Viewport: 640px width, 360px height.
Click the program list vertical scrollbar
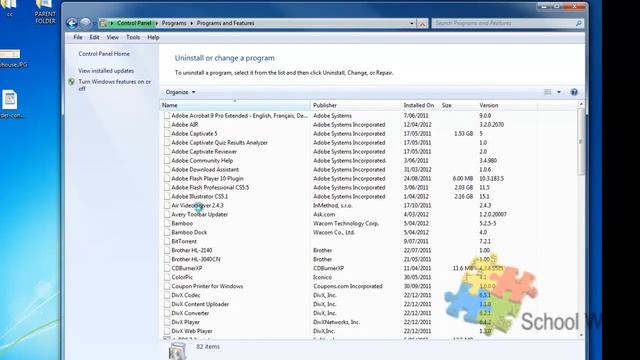click(581, 142)
